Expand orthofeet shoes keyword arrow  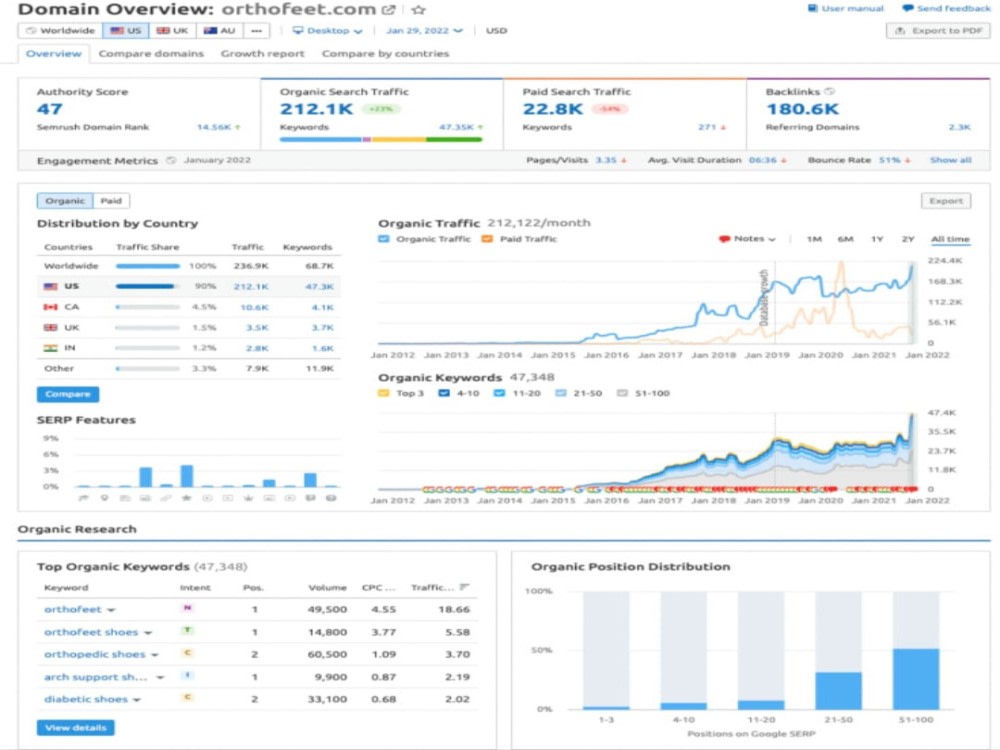(148, 633)
